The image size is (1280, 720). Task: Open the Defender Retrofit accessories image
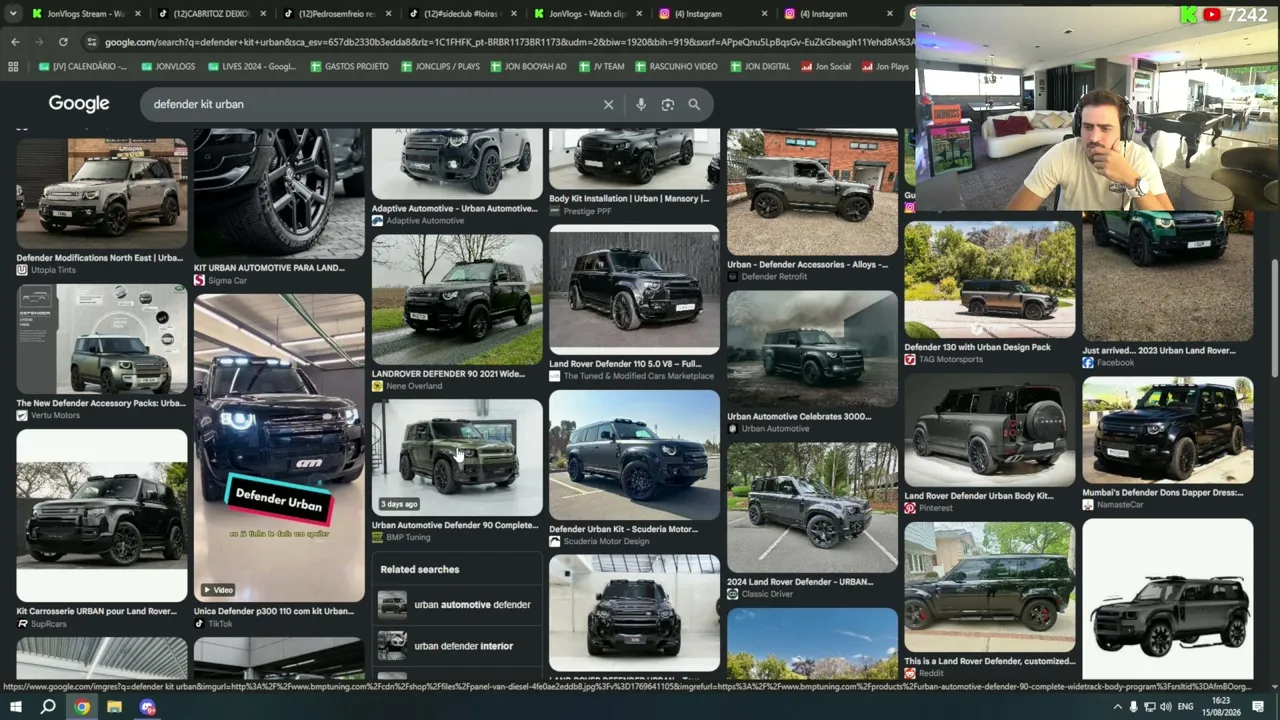(x=812, y=192)
